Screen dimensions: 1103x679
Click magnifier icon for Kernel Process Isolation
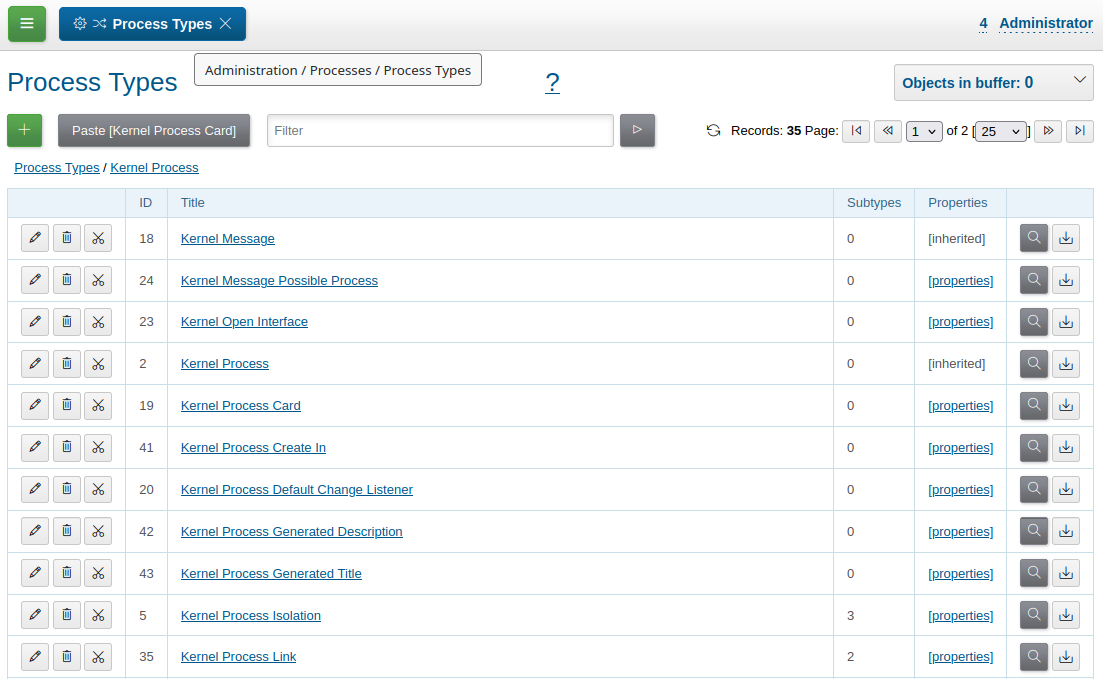[1033, 615]
